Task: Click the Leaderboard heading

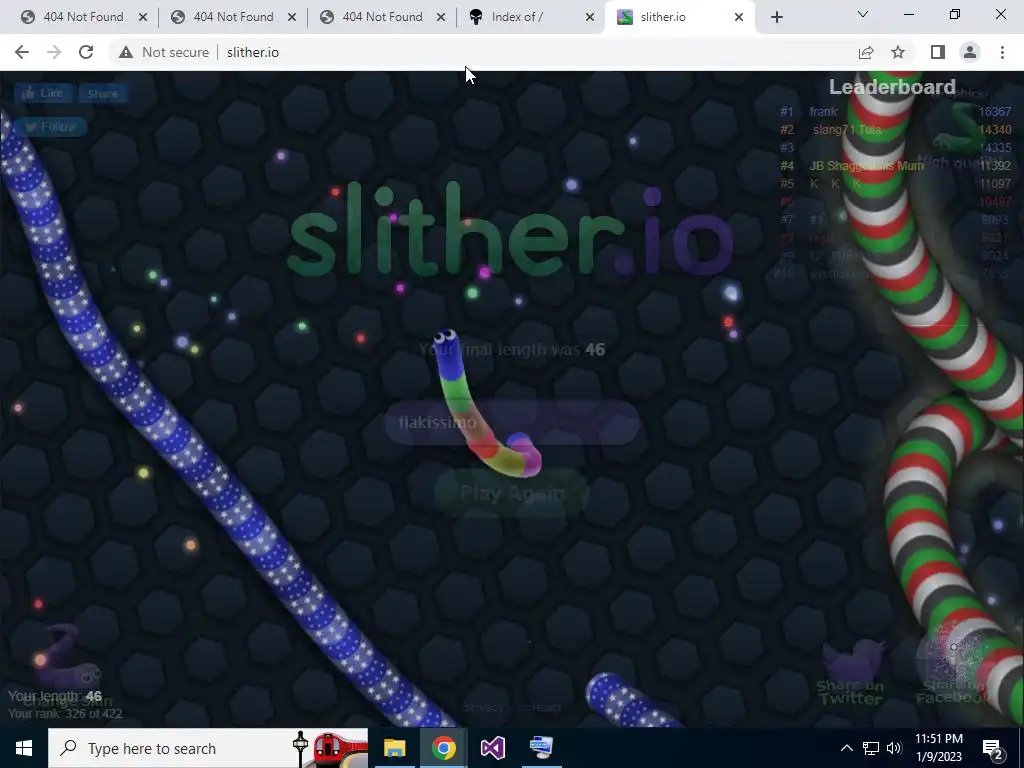Action: pos(892,87)
